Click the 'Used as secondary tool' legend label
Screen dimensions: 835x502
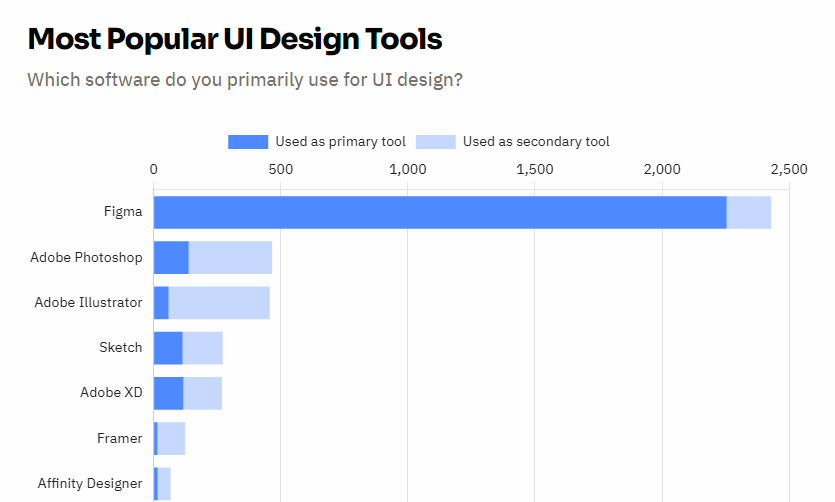(536, 142)
